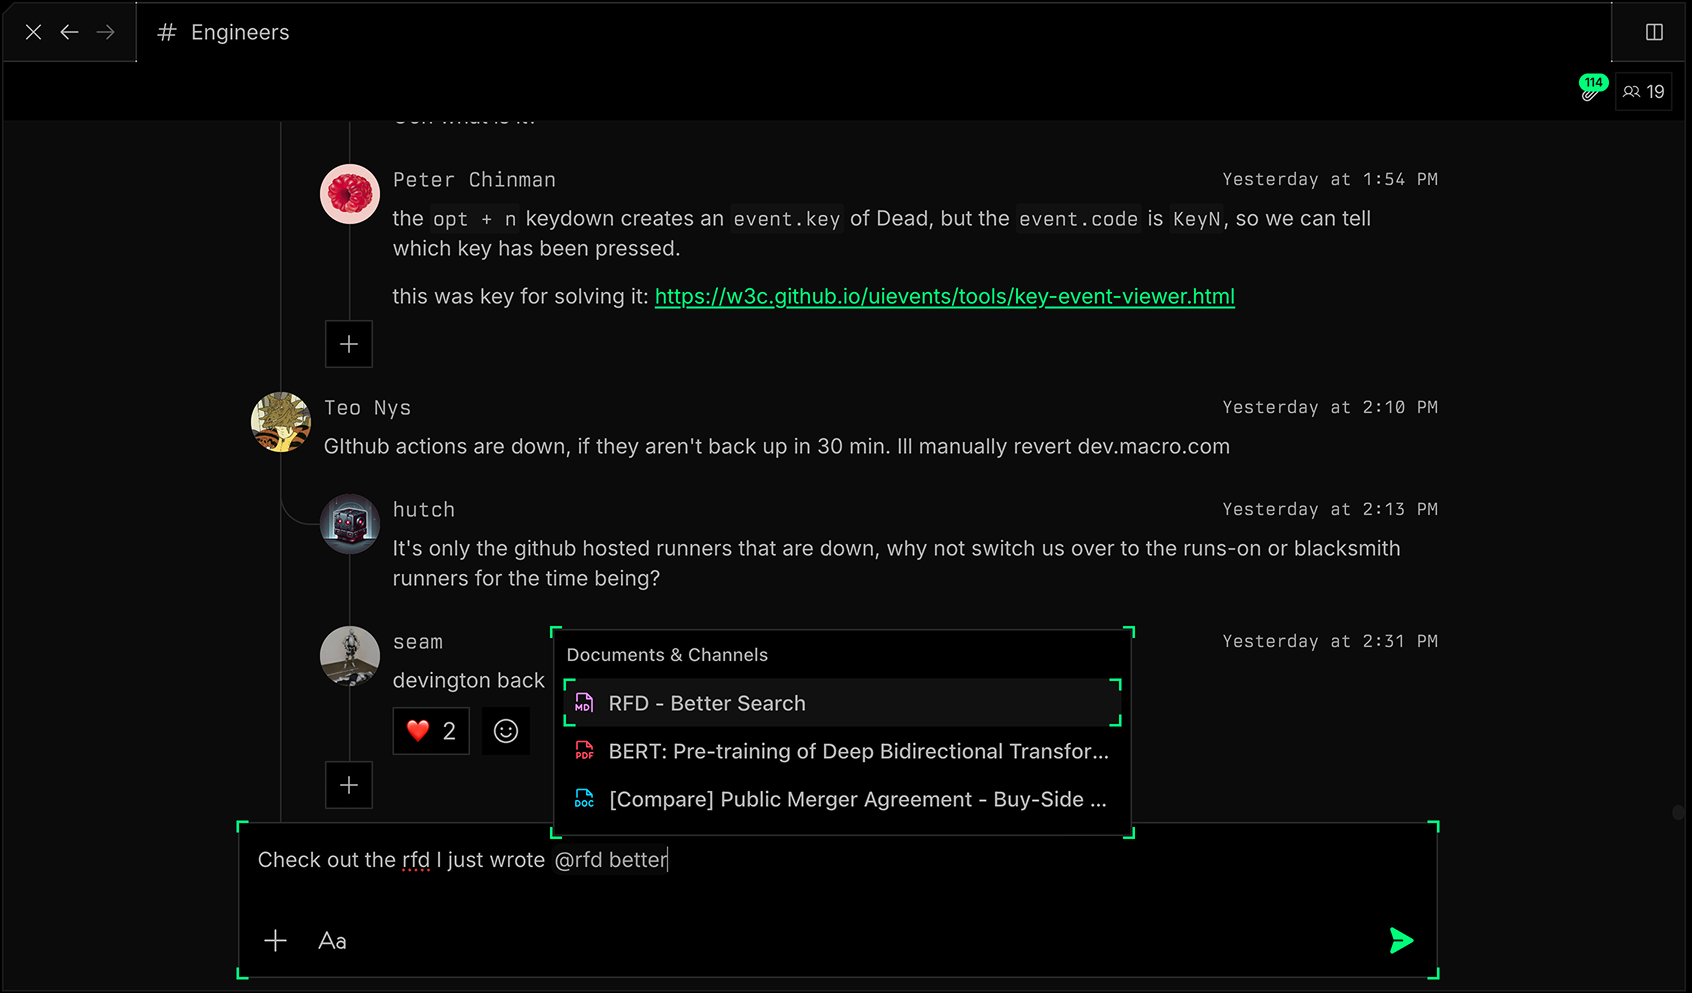Open the w3c key-event-viewer link
The height and width of the screenshot is (993, 1692).
(x=944, y=297)
